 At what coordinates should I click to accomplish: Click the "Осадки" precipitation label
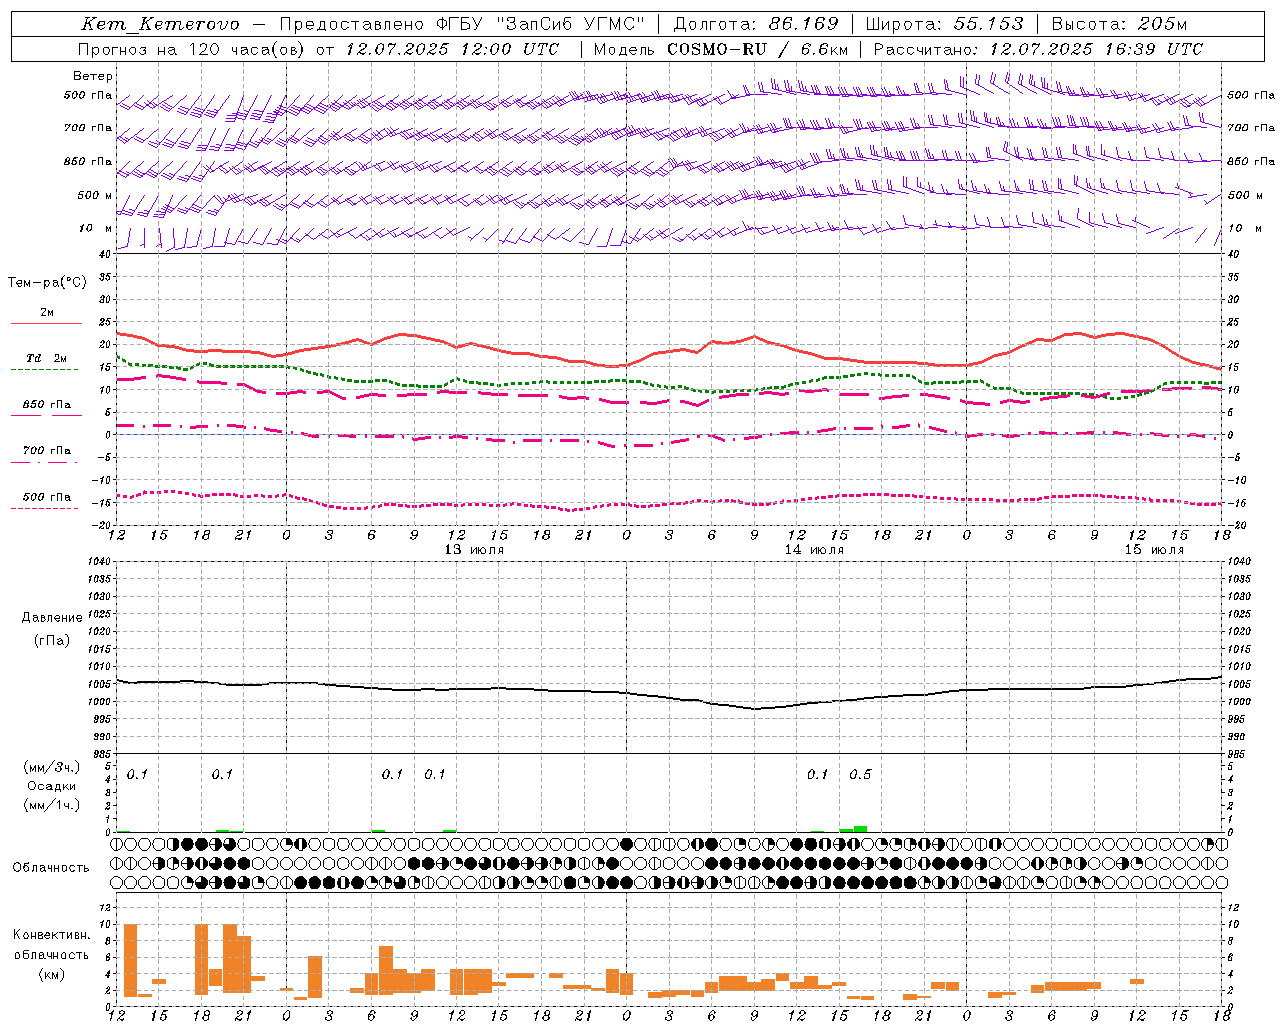(51, 786)
